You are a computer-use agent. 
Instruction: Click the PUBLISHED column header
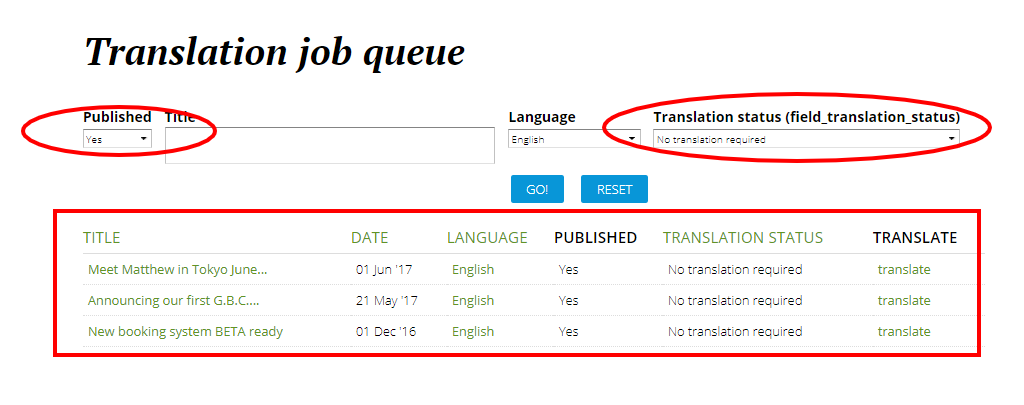(595, 238)
